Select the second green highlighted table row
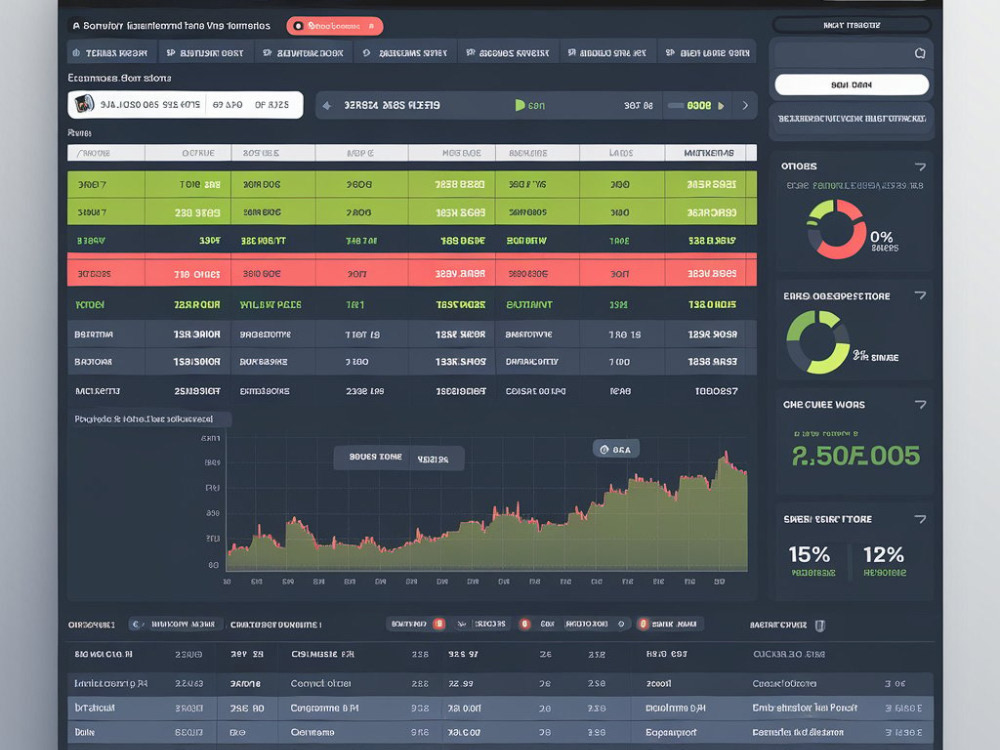This screenshot has height=750, width=1000. [412, 212]
